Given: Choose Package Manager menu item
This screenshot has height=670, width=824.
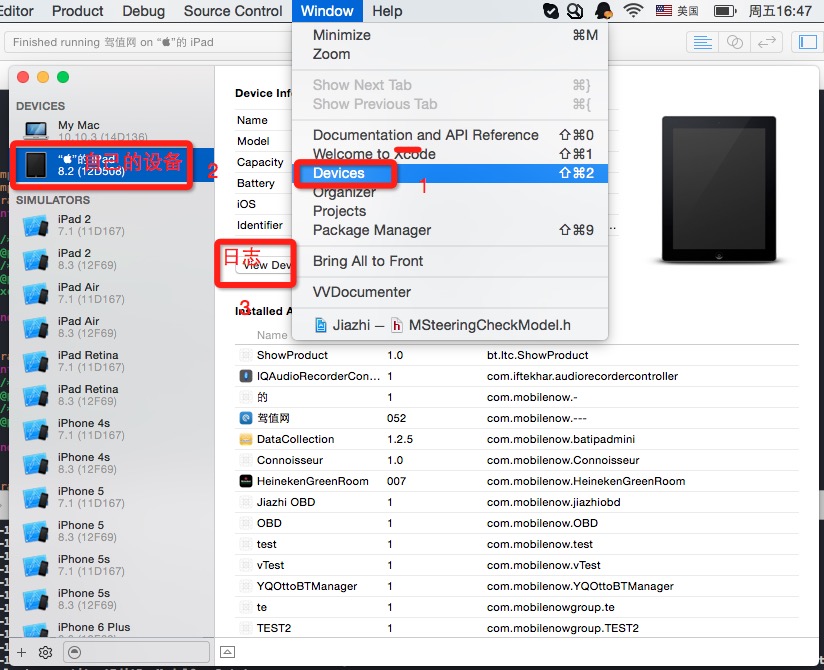Looking at the screenshot, I should (450, 230).
